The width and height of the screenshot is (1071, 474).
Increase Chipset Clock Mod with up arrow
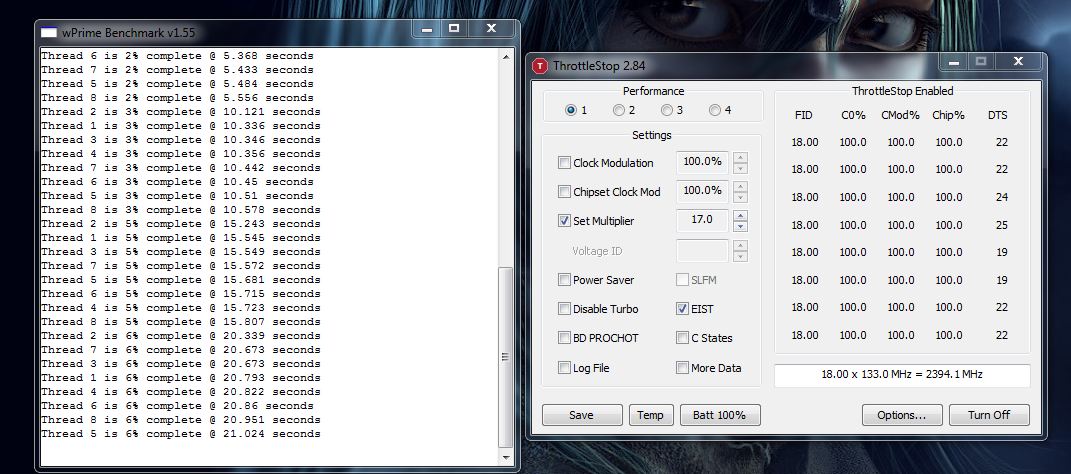(740, 186)
